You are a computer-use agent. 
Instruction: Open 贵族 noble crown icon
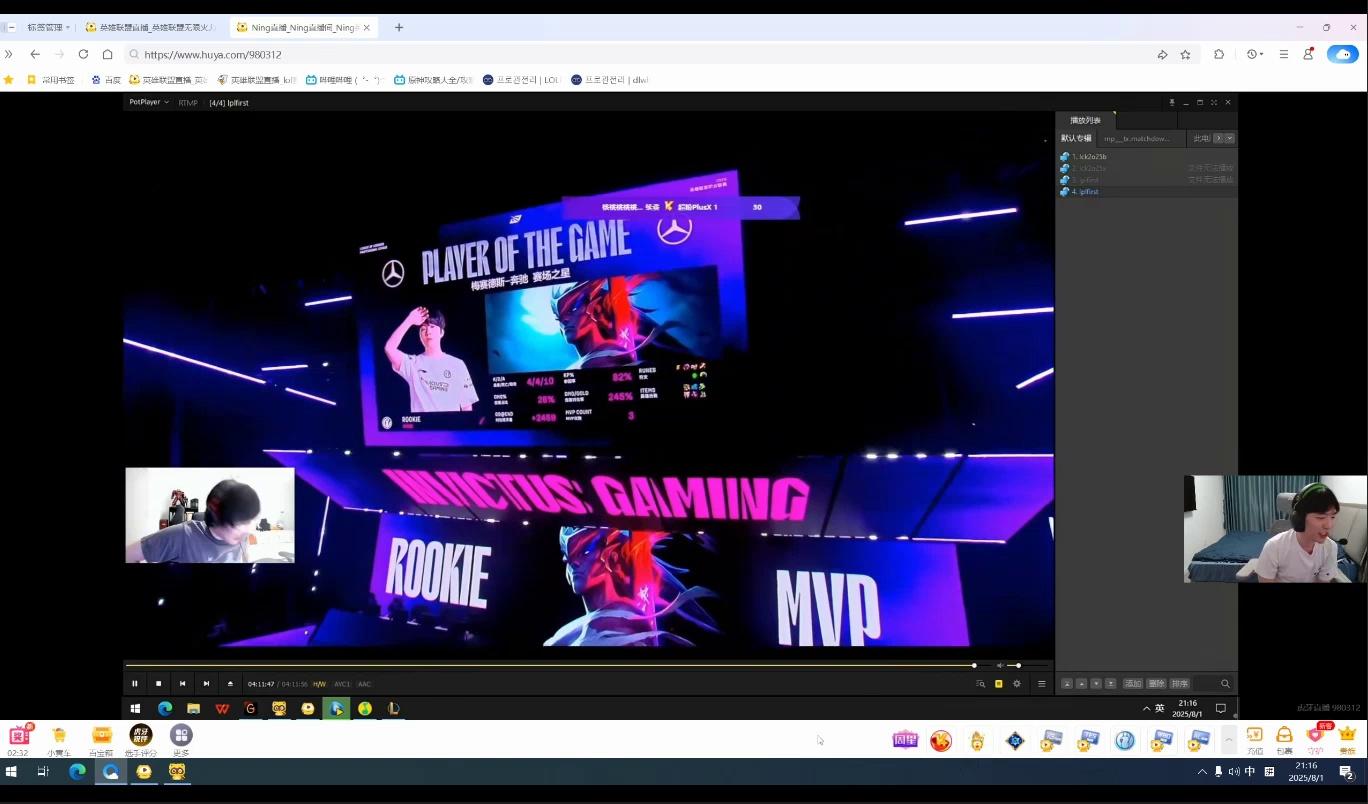[1347, 740]
